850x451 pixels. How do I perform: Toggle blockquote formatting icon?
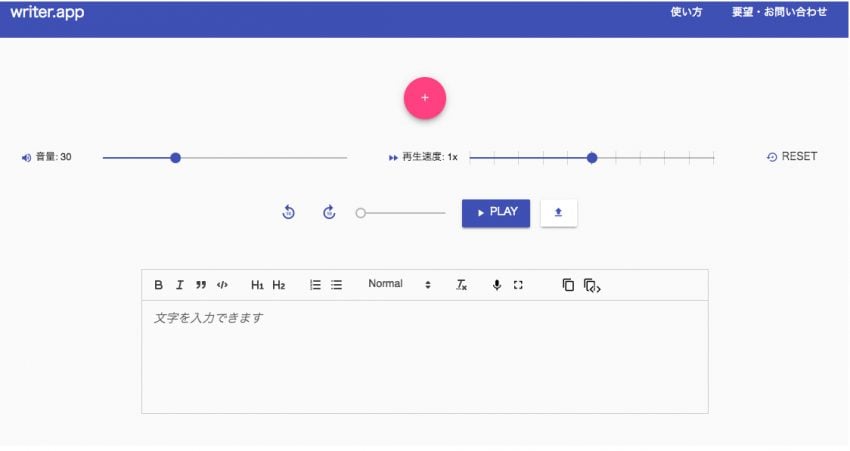(201, 285)
